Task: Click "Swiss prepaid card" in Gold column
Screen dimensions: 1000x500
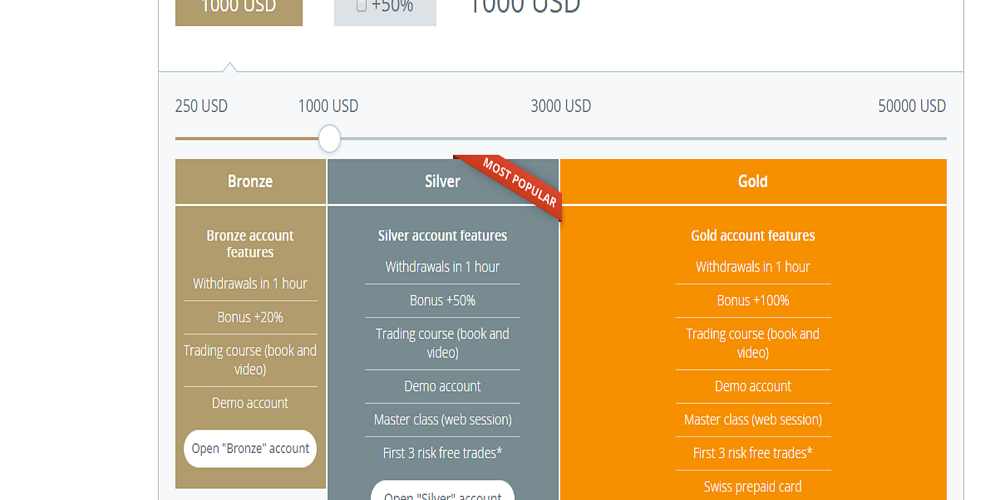Action: tap(753, 487)
